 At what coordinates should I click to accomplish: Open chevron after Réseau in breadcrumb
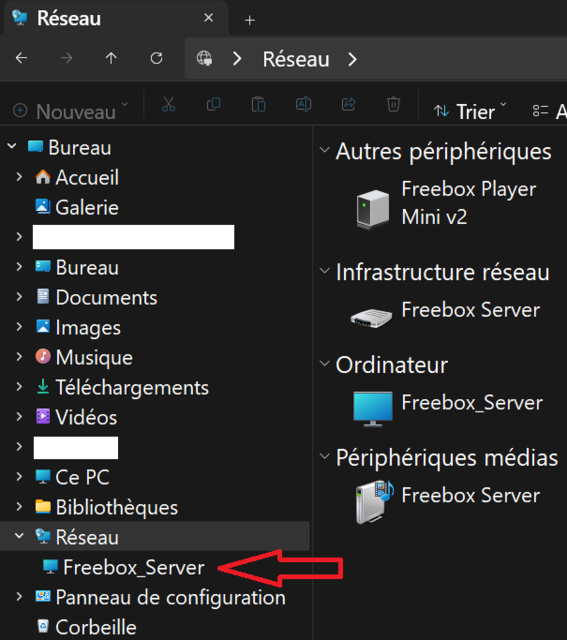coord(352,59)
